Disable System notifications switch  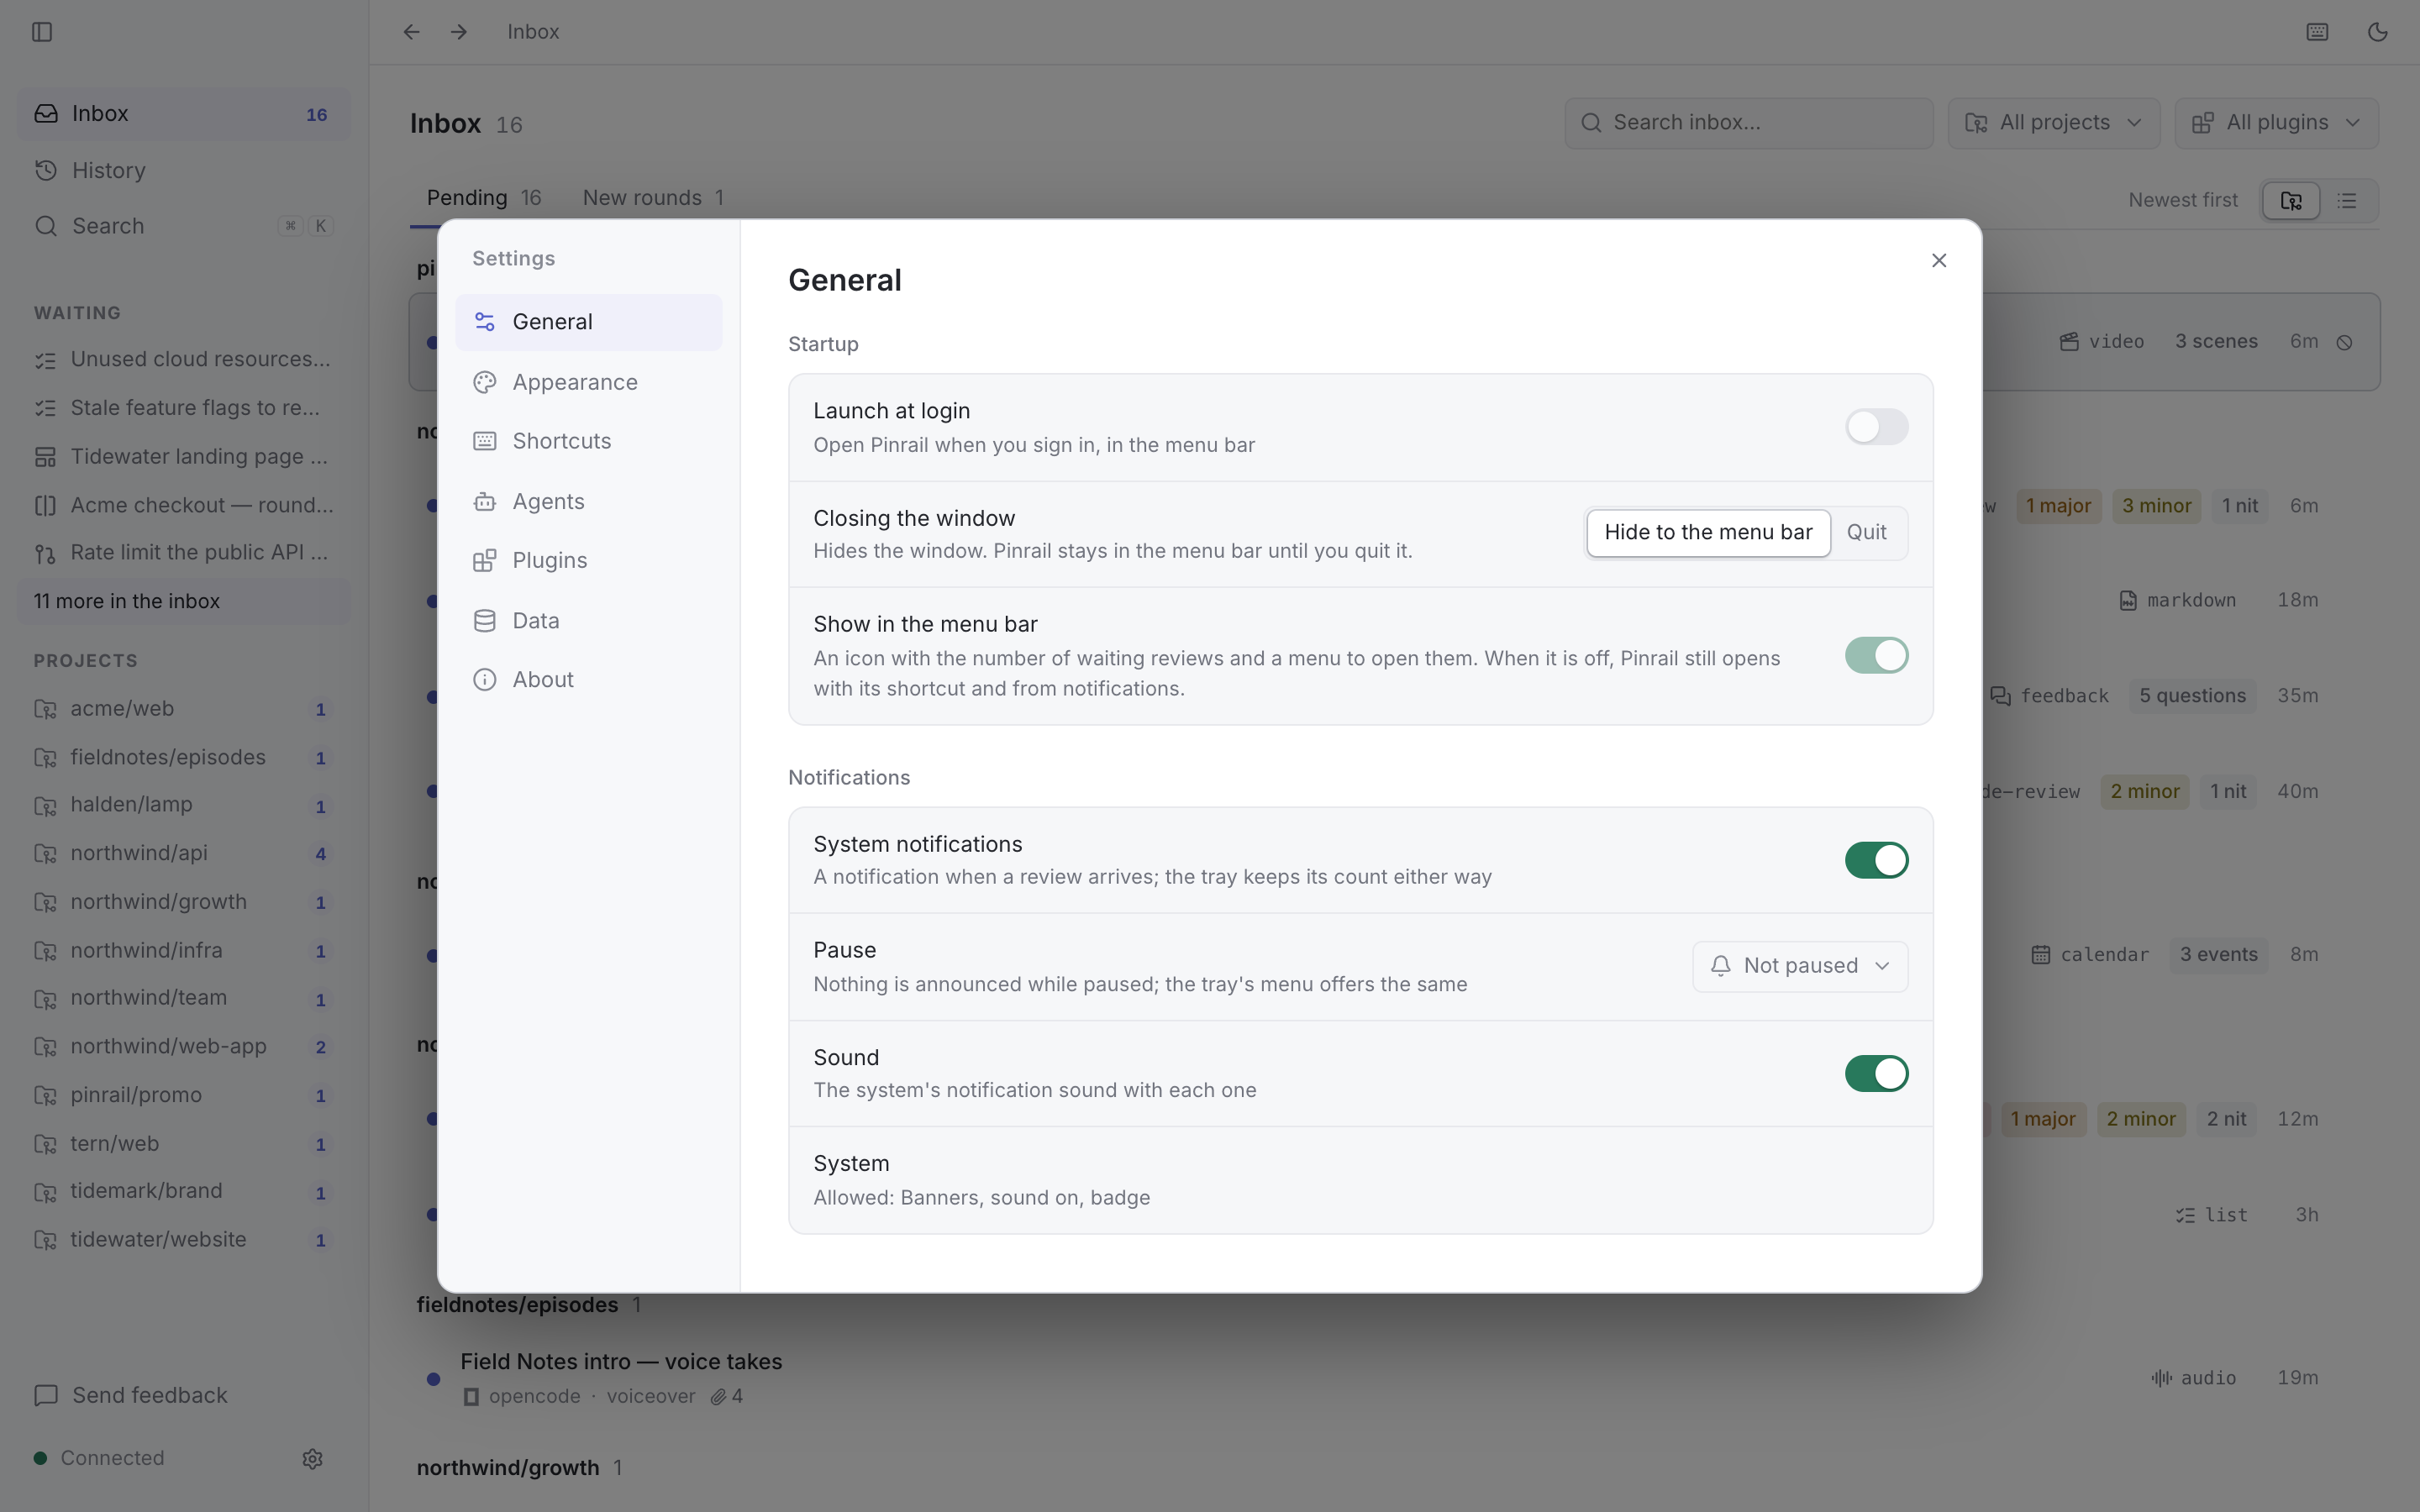(x=1876, y=860)
